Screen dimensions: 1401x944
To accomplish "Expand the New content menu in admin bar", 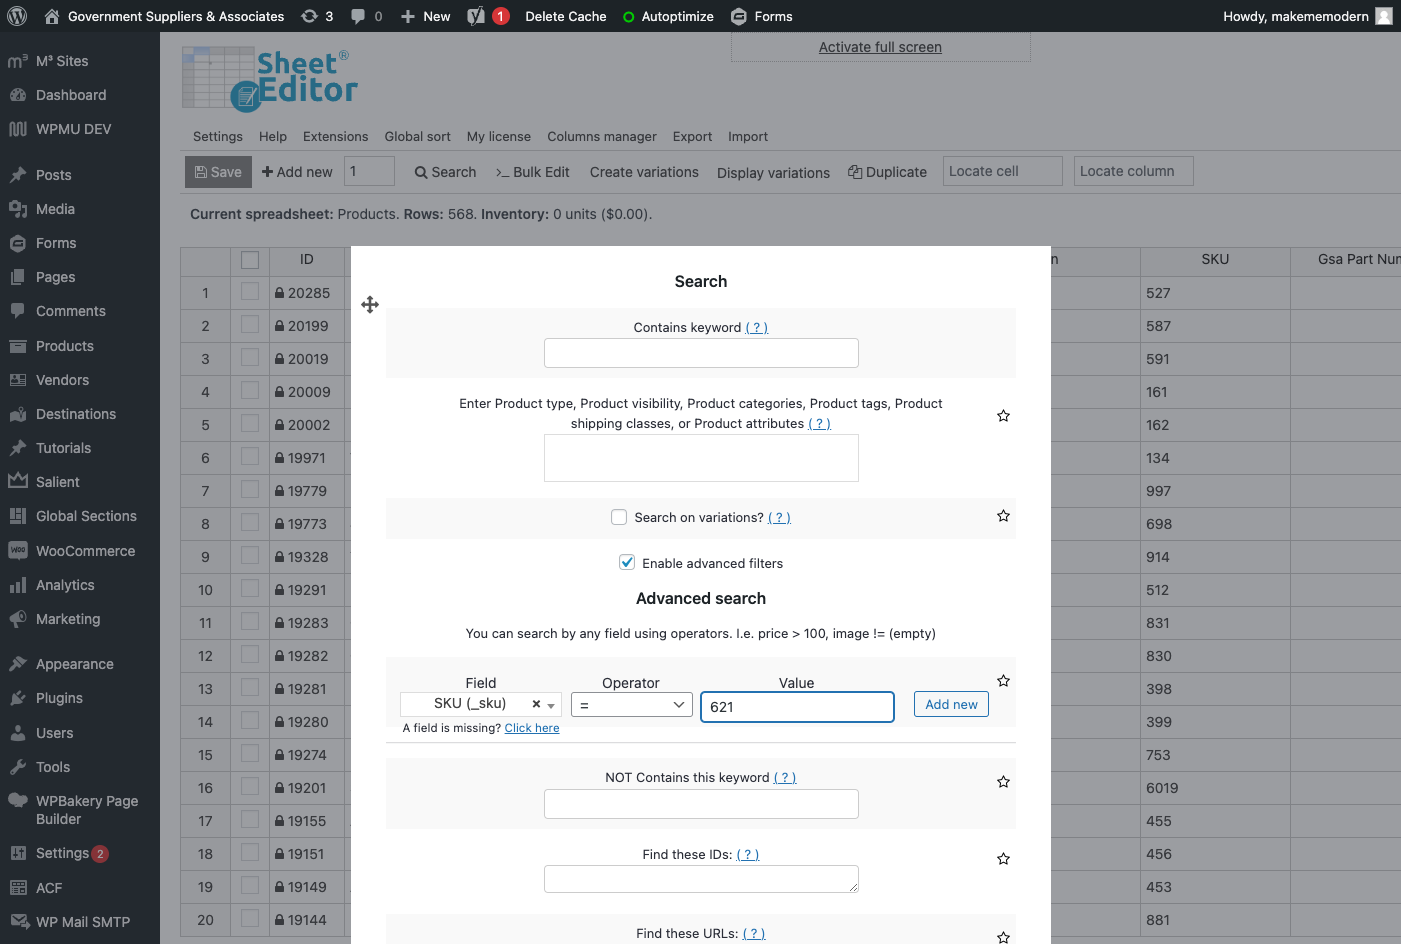I will click(x=425, y=16).
